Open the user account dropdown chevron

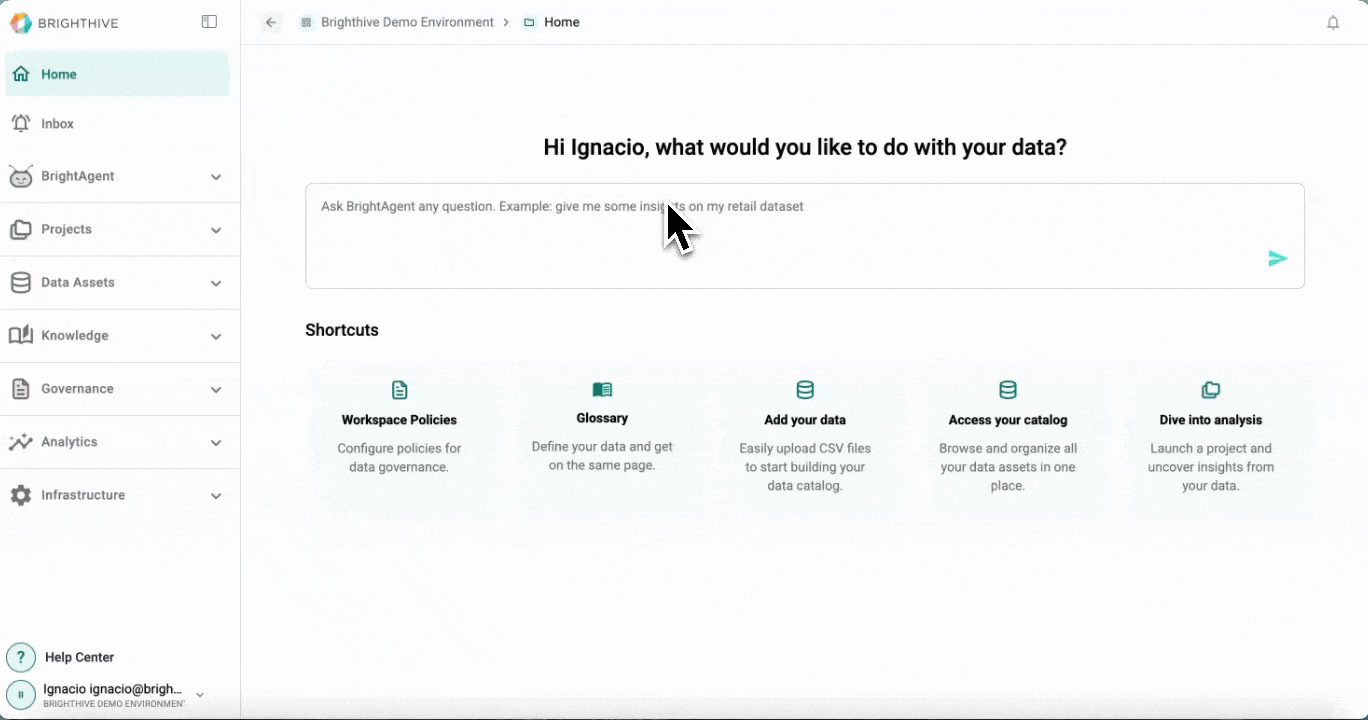point(200,694)
